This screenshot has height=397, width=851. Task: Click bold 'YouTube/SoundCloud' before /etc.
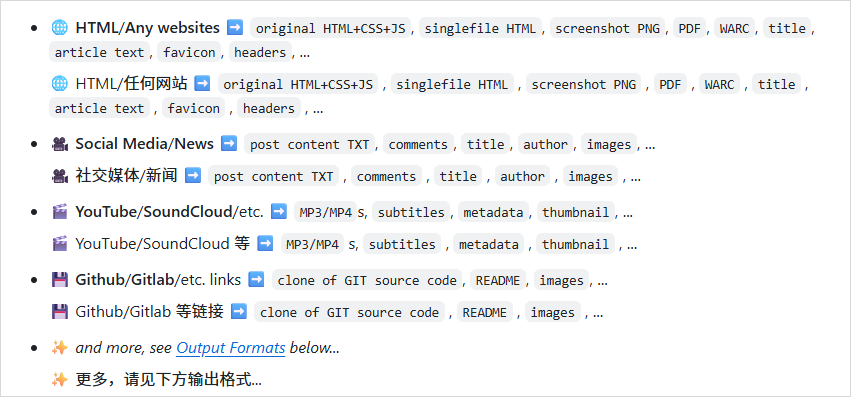pyautogui.click(x=154, y=212)
